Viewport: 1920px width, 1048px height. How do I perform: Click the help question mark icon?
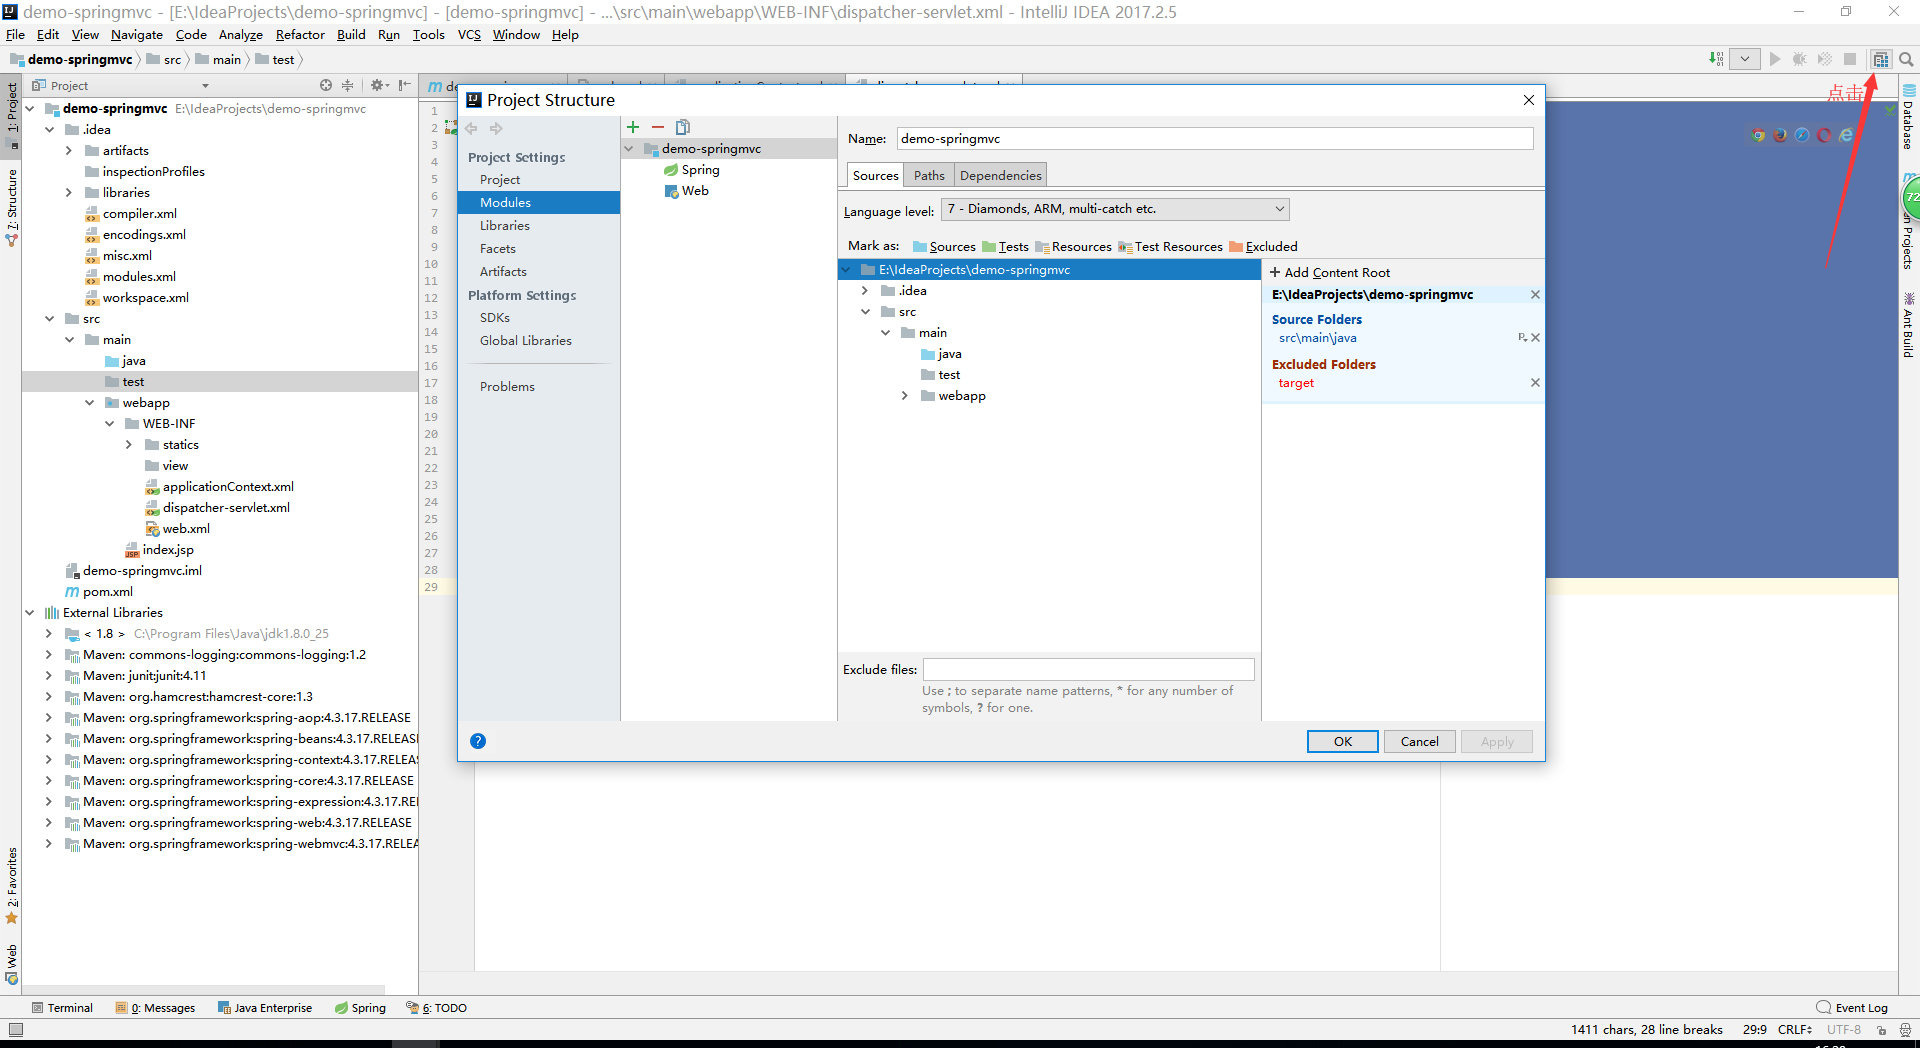[x=478, y=741]
